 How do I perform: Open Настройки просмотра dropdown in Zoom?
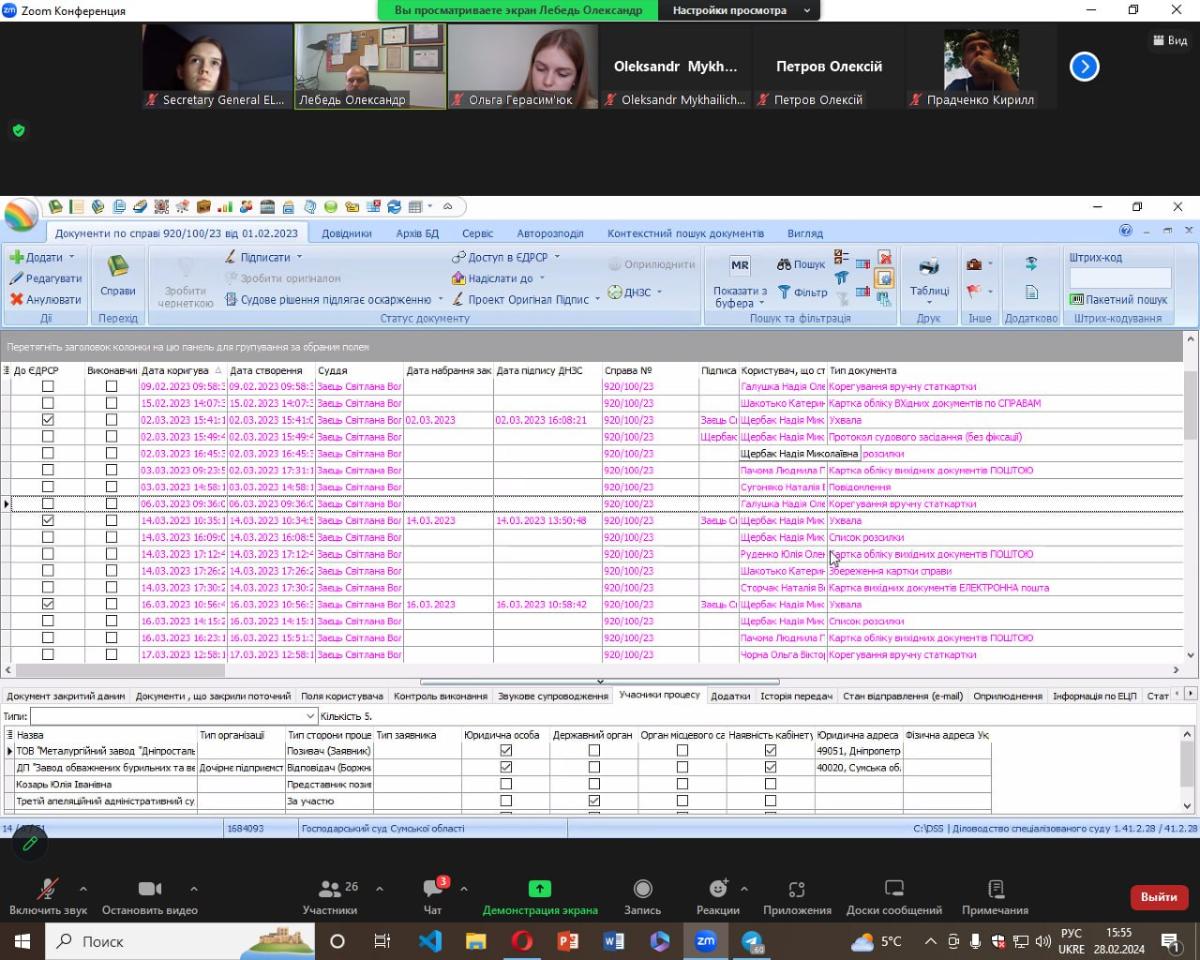(742, 10)
